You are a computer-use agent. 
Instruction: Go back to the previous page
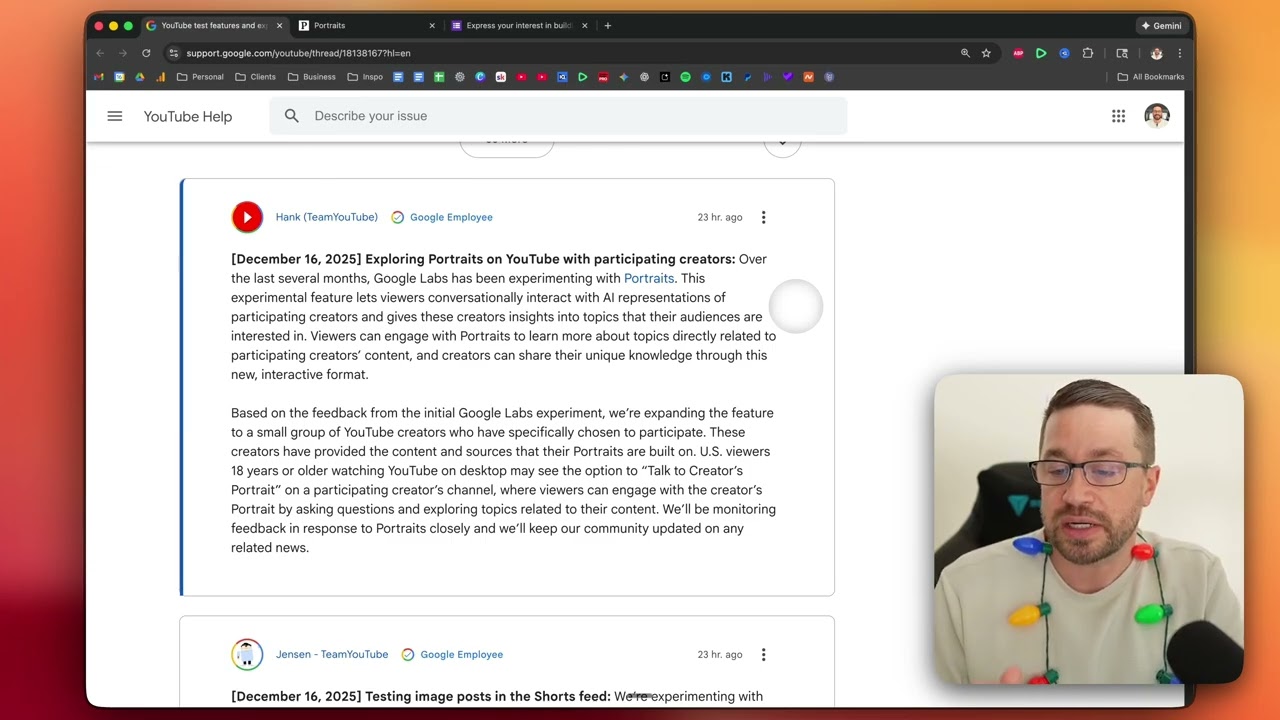100,53
